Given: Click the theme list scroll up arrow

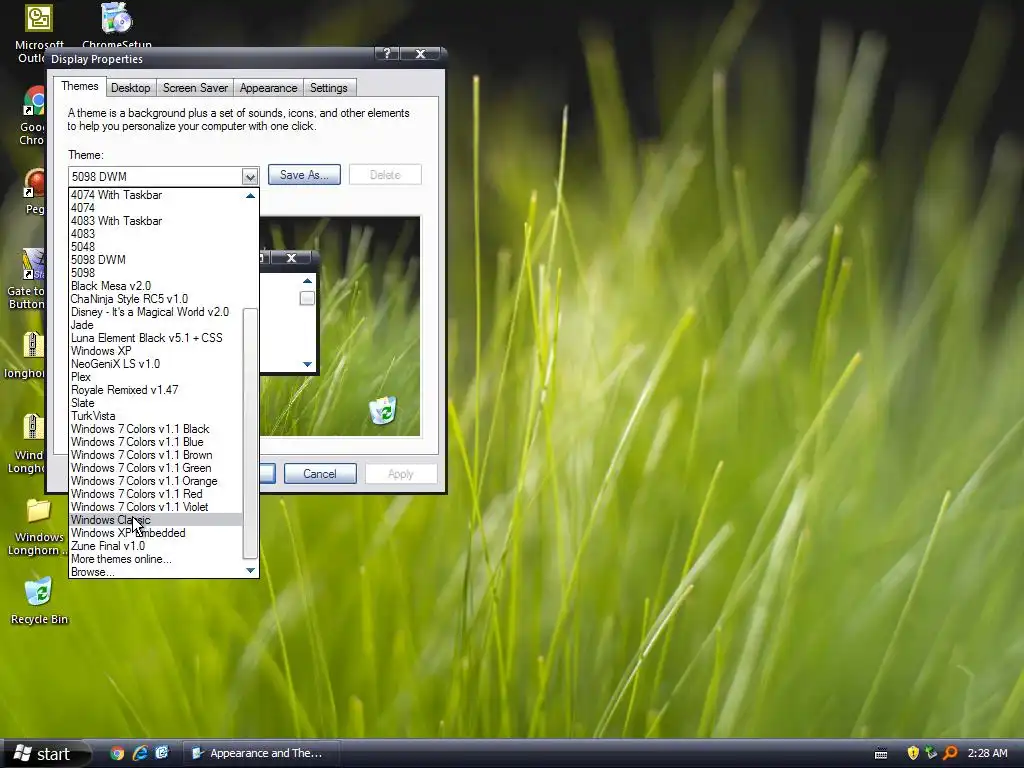Looking at the screenshot, I should pos(250,195).
